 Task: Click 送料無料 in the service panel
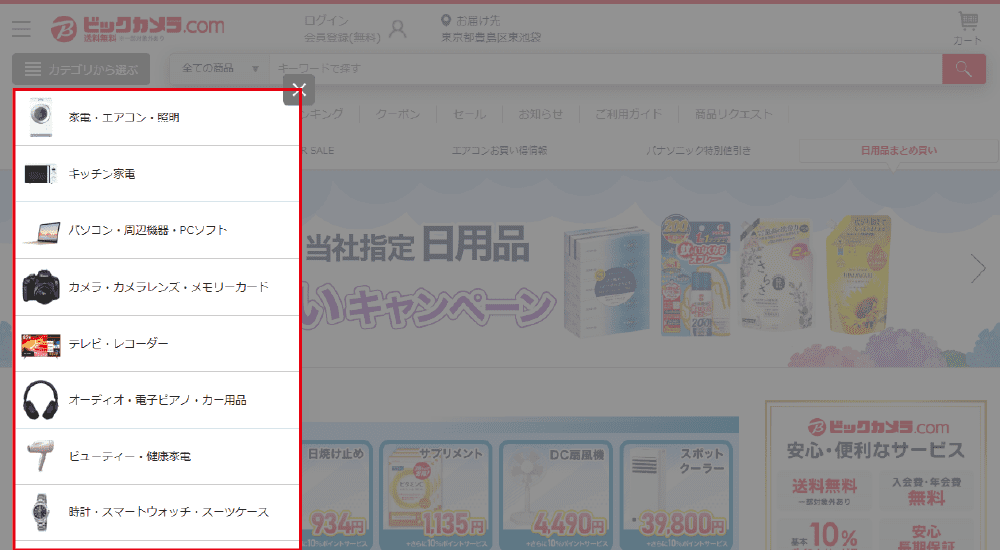point(825,490)
